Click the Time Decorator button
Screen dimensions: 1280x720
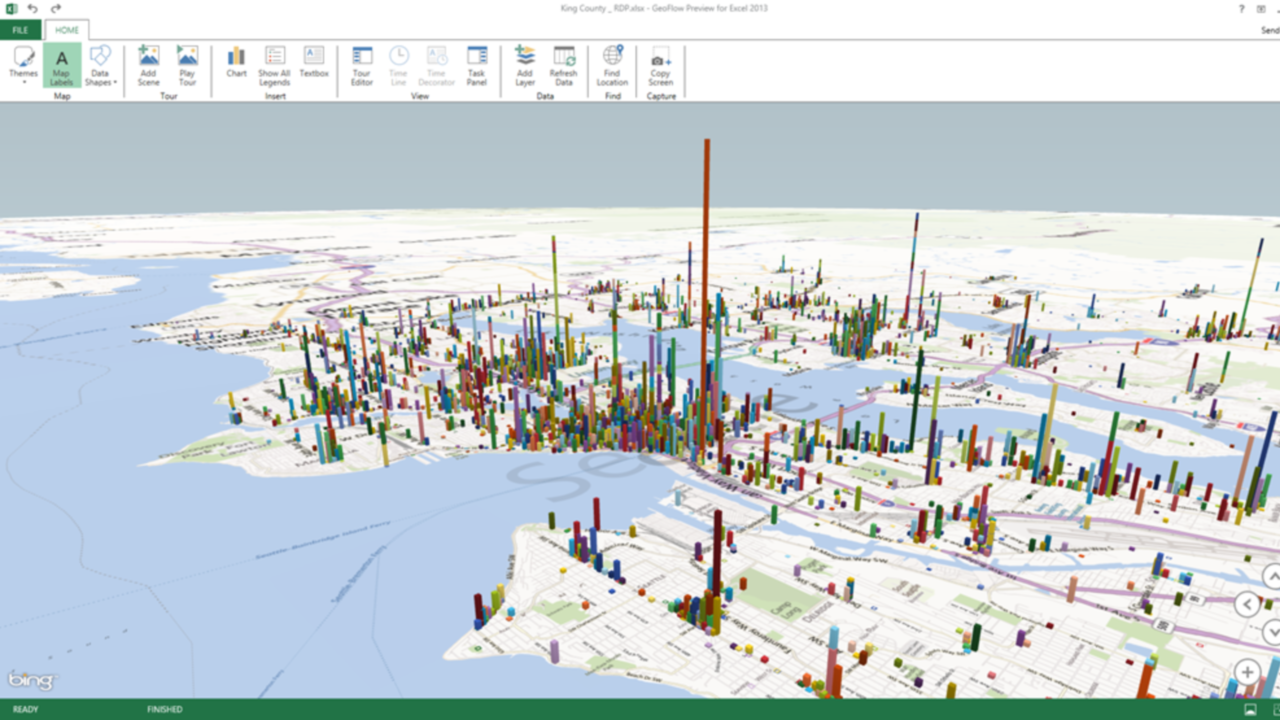437,65
